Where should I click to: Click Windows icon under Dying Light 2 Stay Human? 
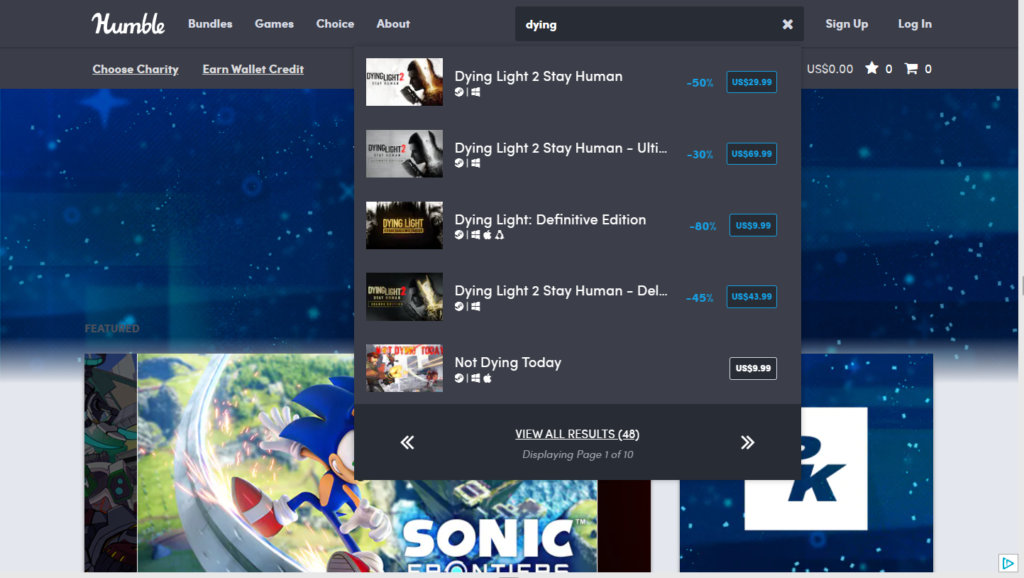[x=475, y=92]
